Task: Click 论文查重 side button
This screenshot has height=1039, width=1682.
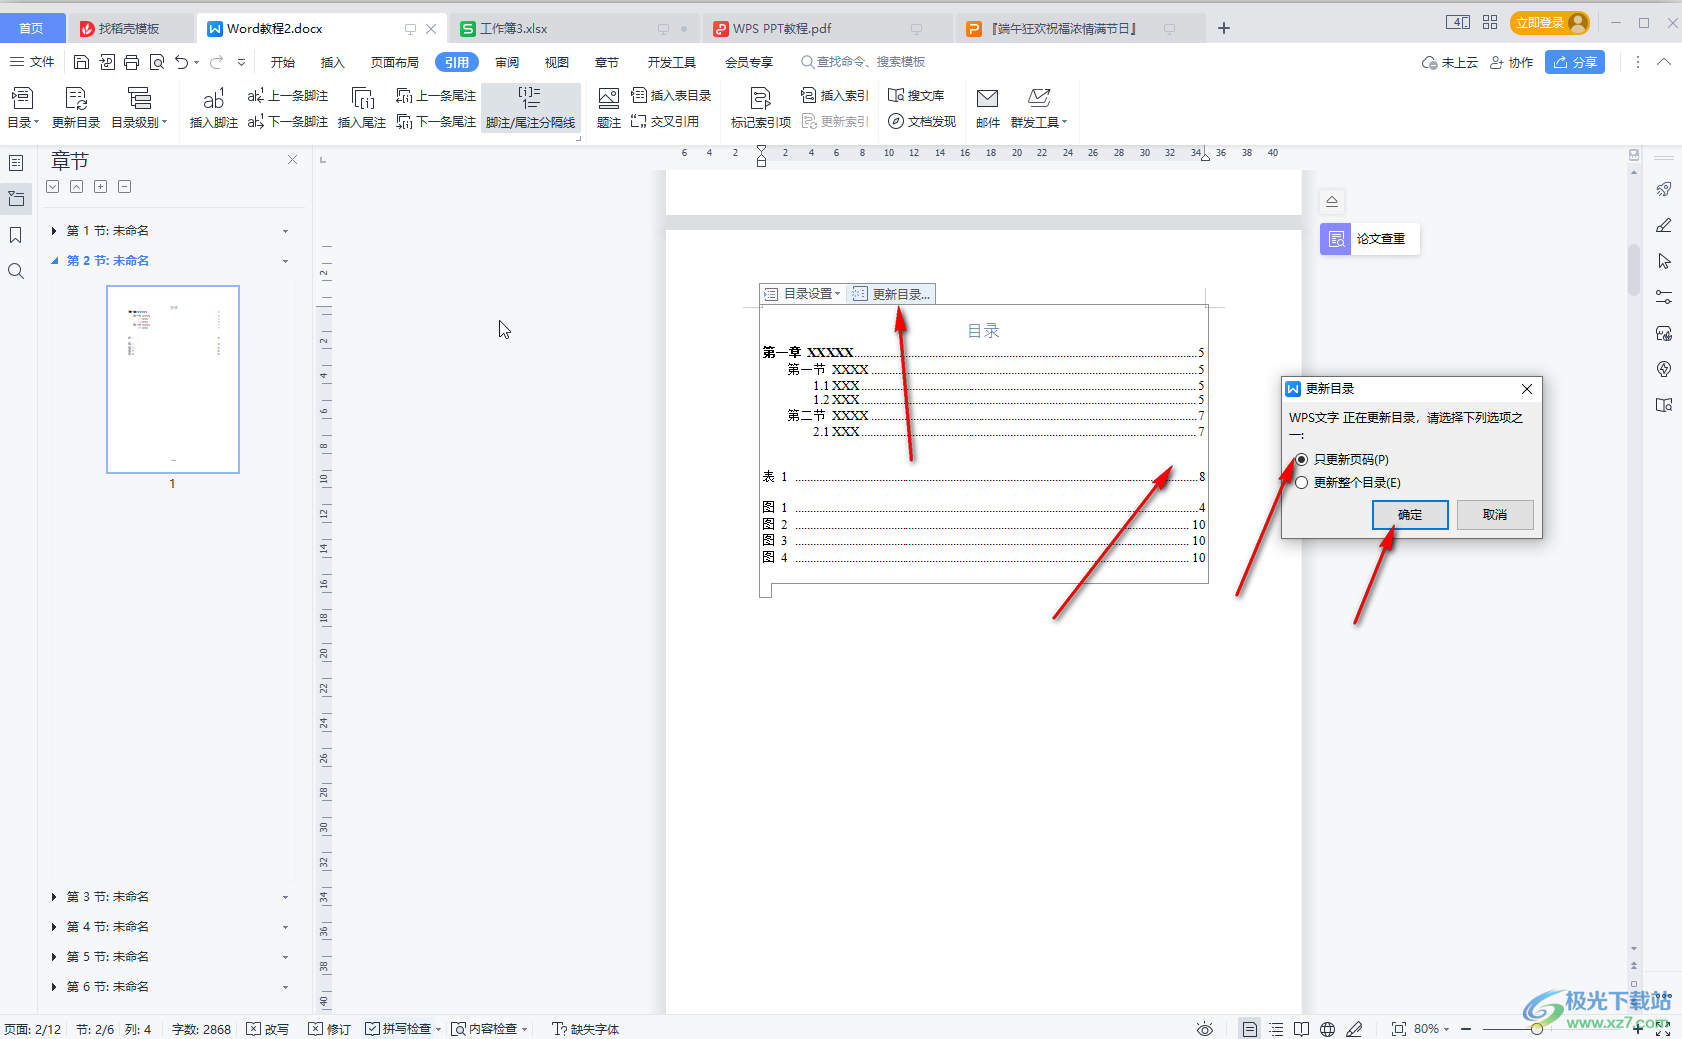Action: pyautogui.click(x=1370, y=239)
